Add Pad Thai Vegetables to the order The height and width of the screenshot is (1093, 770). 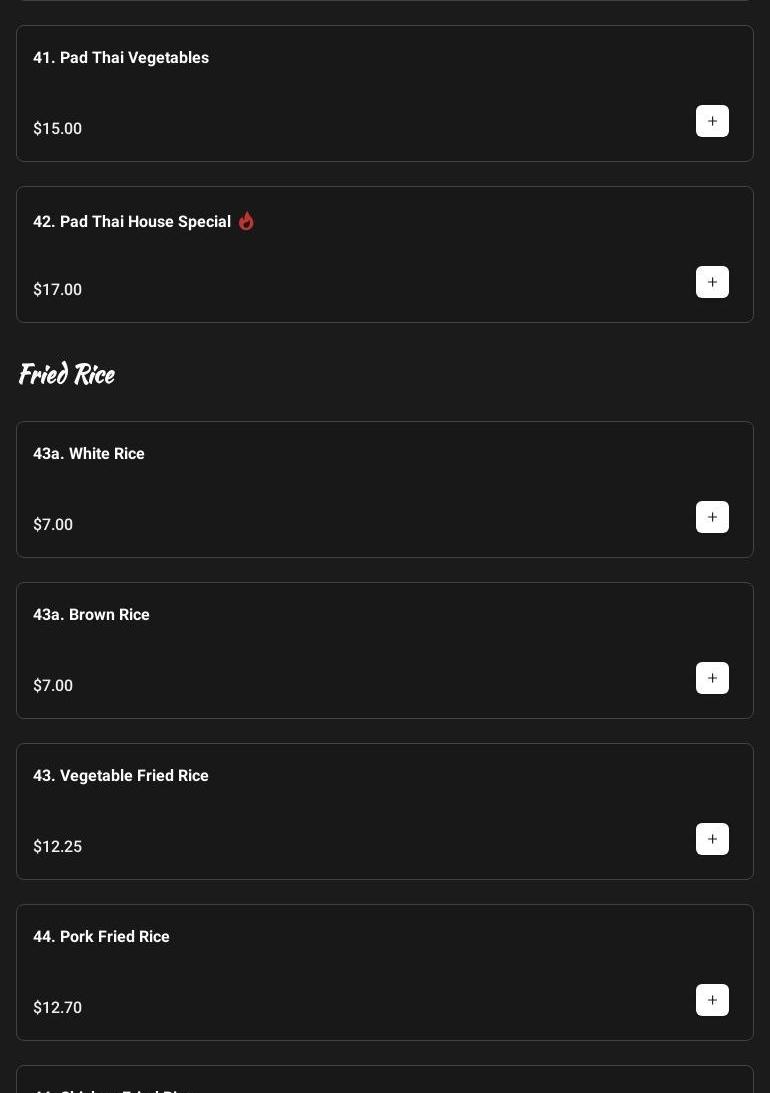[x=712, y=121]
